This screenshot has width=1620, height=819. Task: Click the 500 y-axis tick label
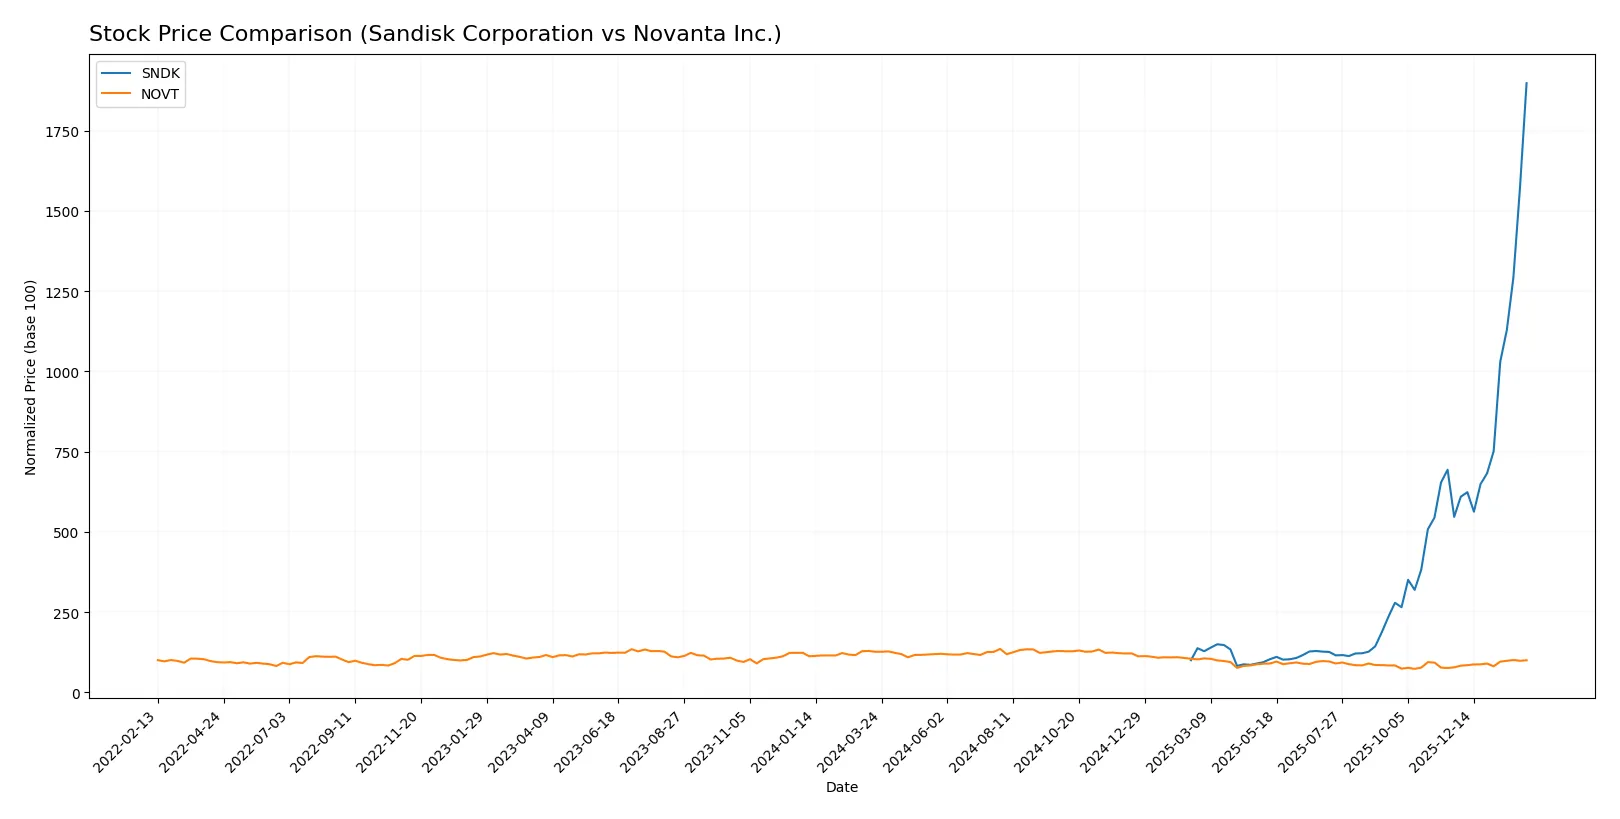tap(66, 533)
